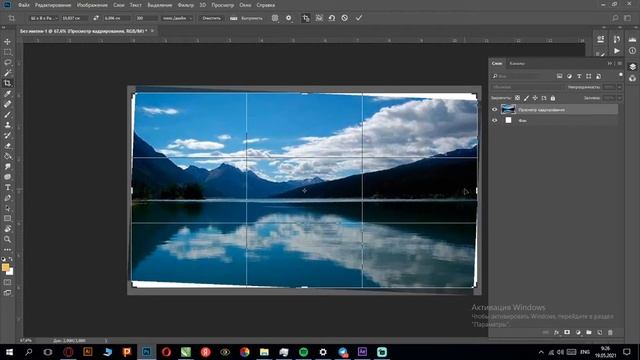This screenshot has width=640, height=360.
Task: Click the Очистить button
Action: [211, 18]
